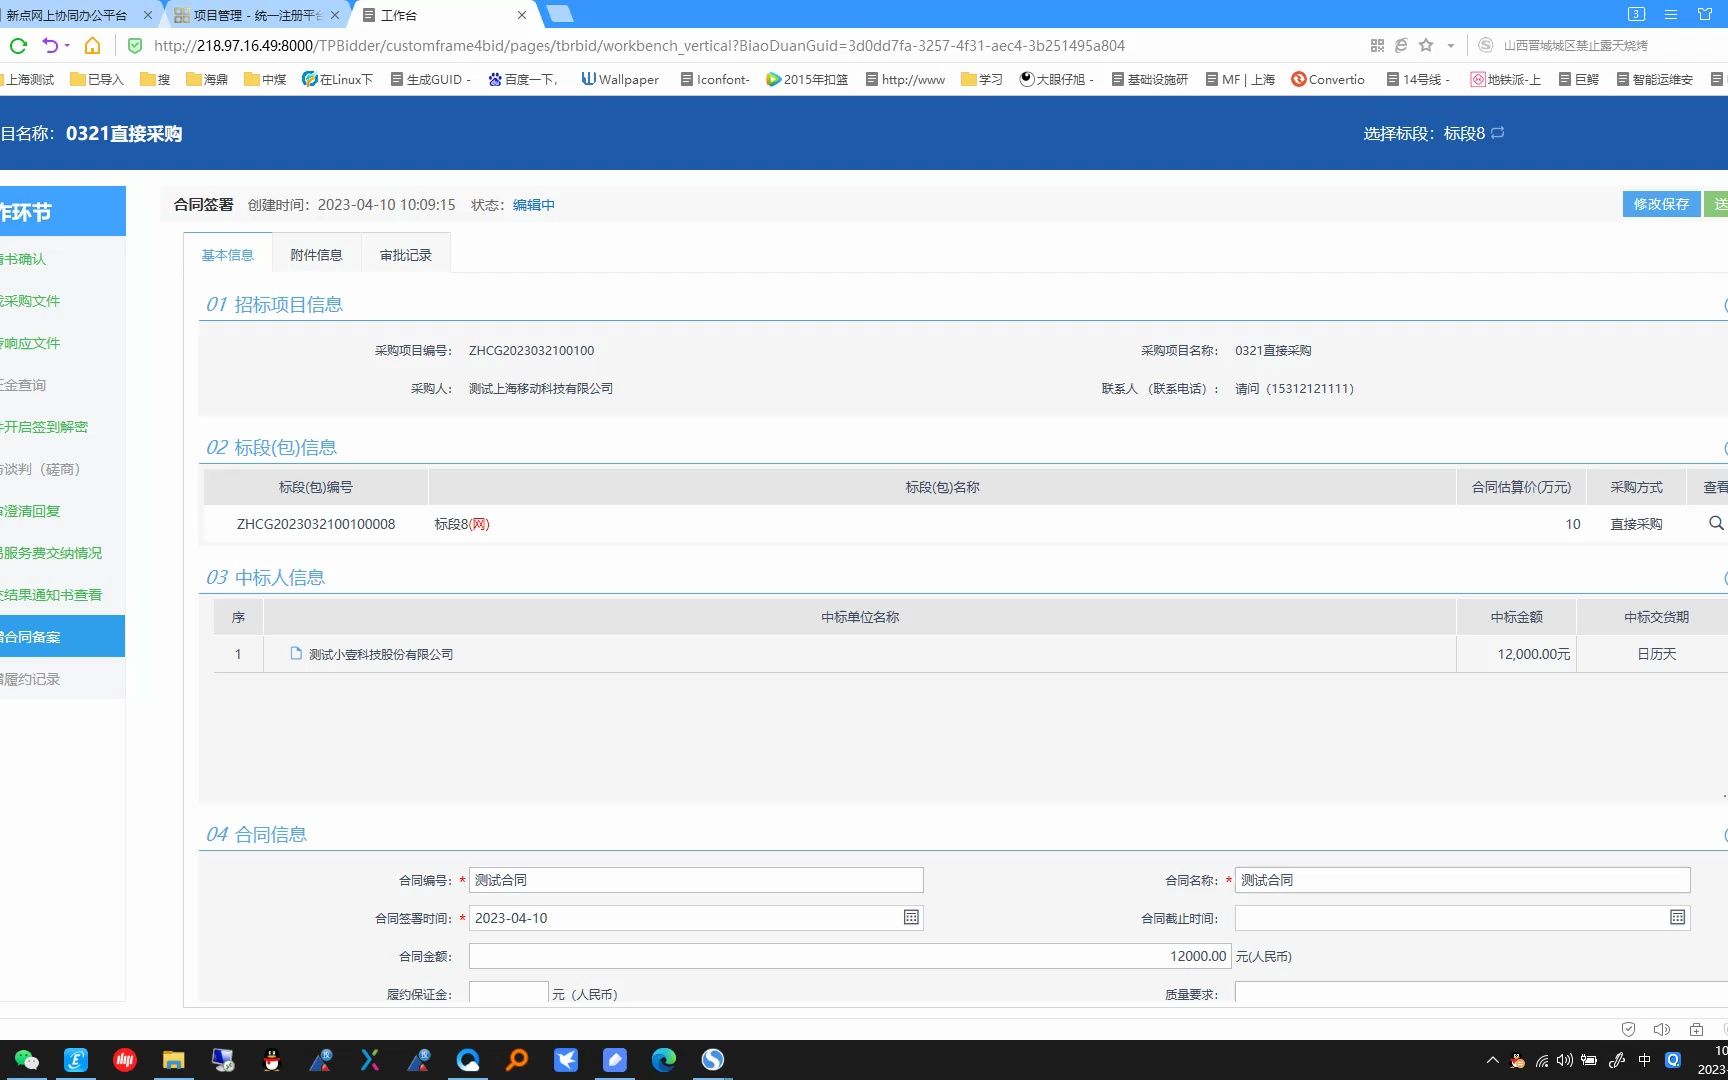Open the calendar picker for 合同截止时间
1728x1080 pixels.
point(1678,917)
